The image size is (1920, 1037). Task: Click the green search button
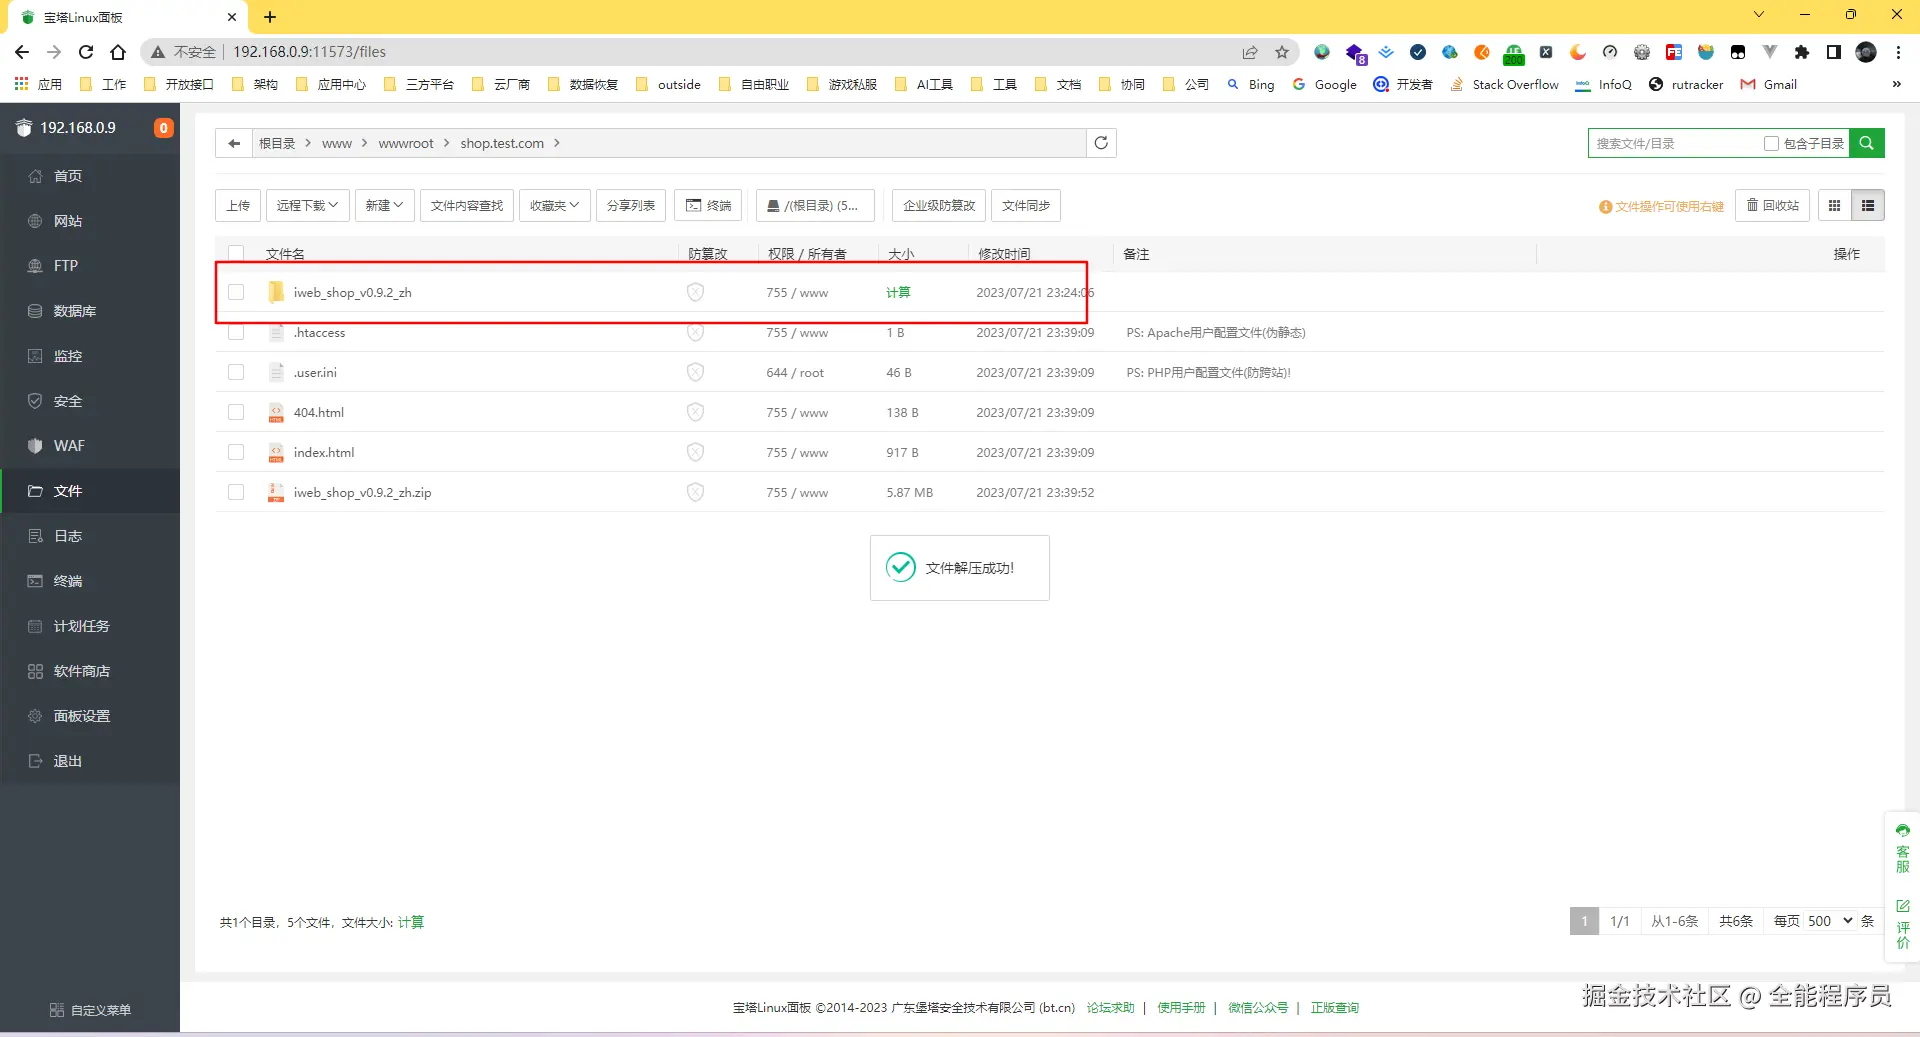pos(1866,143)
